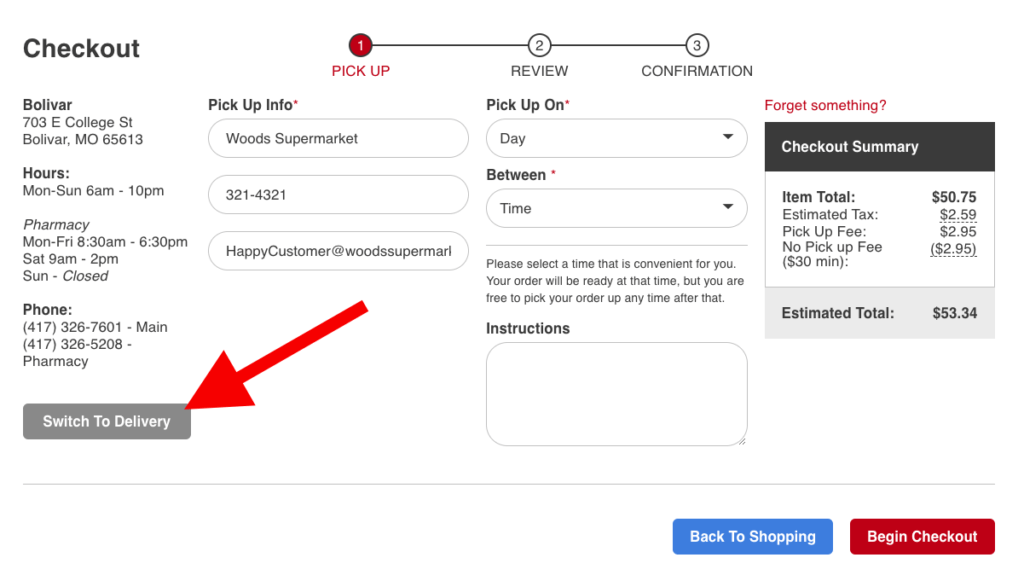Select the Between time field
This screenshot has height=575, width=1024.
click(616, 208)
